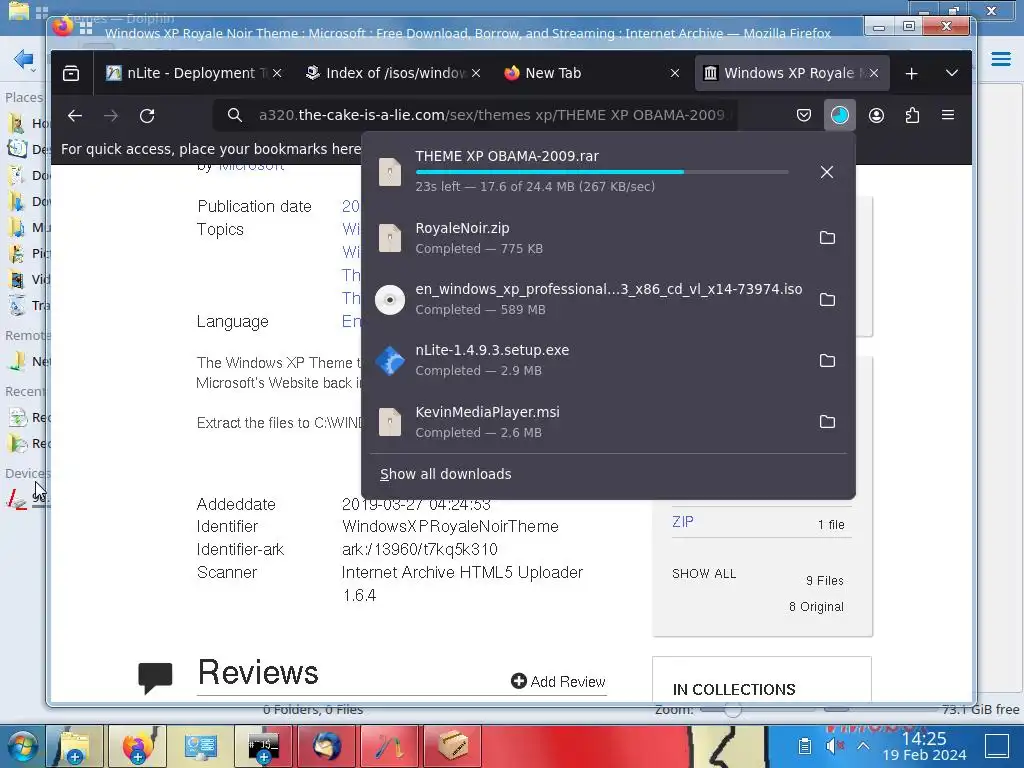The width and height of the screenshot is (1024, 768).
Task: Go back to the previous page
Action: (x=75, y=116)
